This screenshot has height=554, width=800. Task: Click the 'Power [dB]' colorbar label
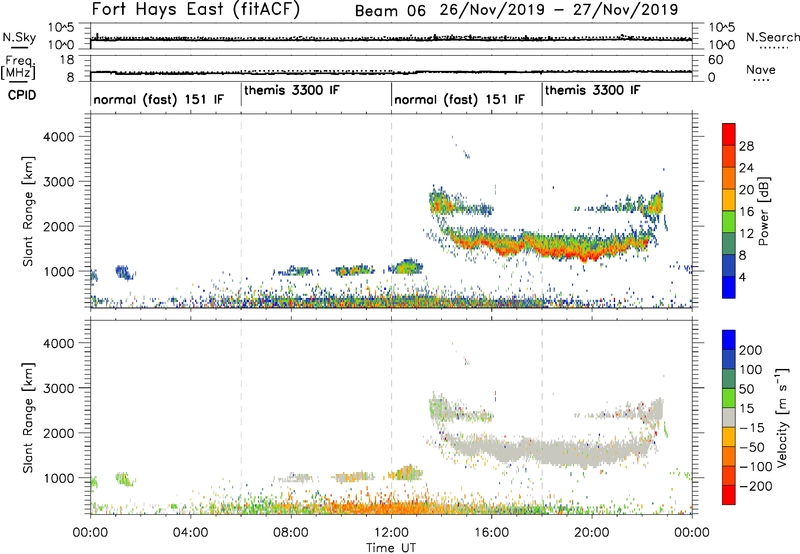764,211
